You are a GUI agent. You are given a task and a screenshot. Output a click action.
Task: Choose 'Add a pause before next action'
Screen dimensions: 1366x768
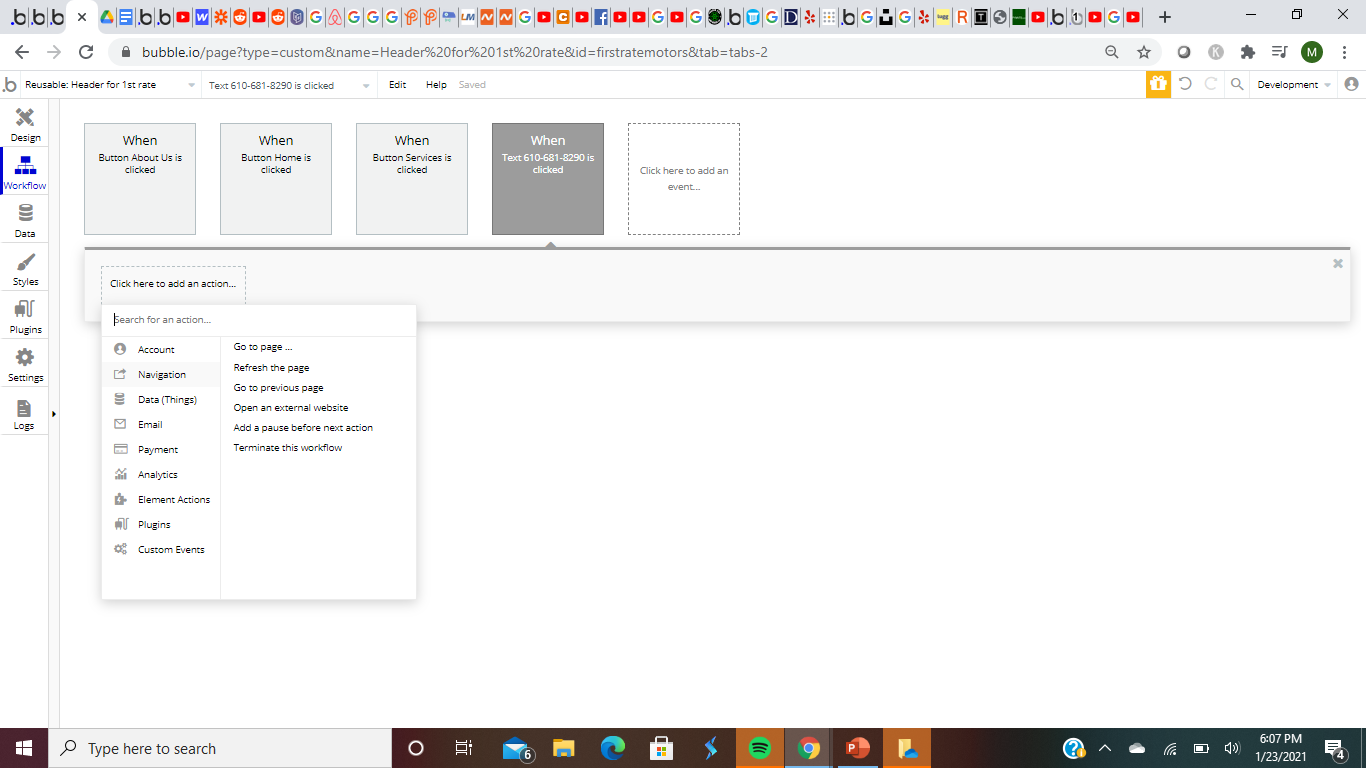tap(303, 427)
